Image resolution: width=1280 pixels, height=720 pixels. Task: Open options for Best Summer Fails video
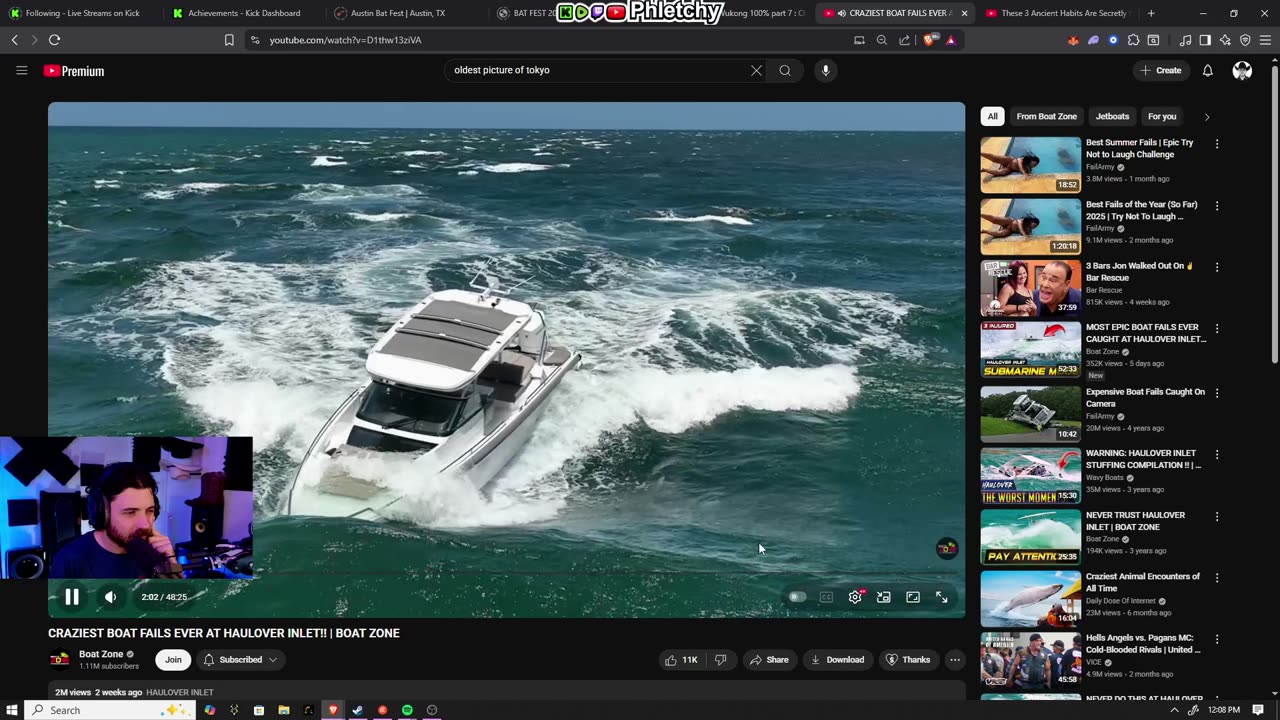(1217, 144)
